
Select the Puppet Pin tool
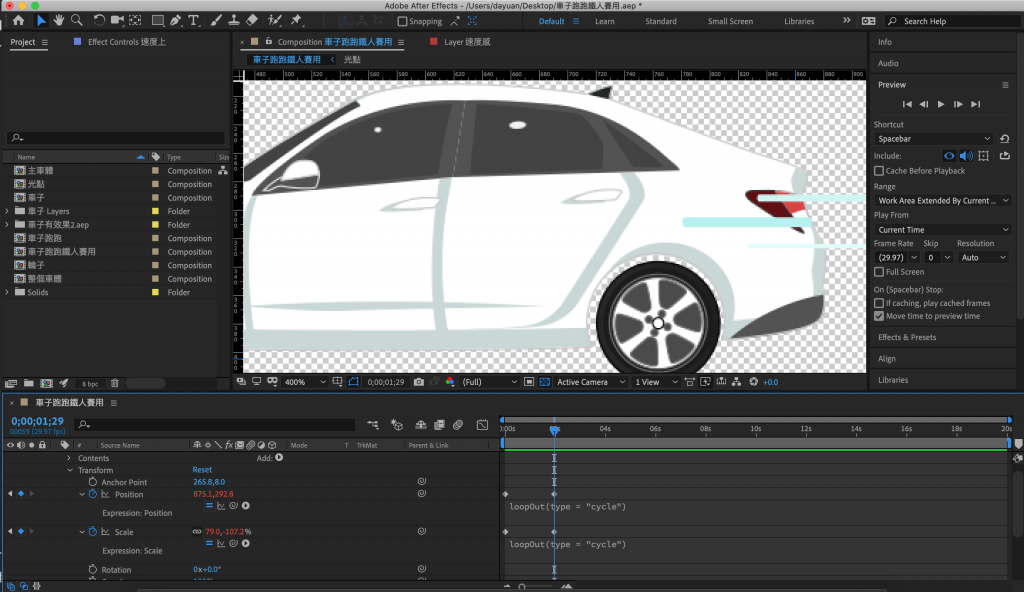(x=297, y=20)
